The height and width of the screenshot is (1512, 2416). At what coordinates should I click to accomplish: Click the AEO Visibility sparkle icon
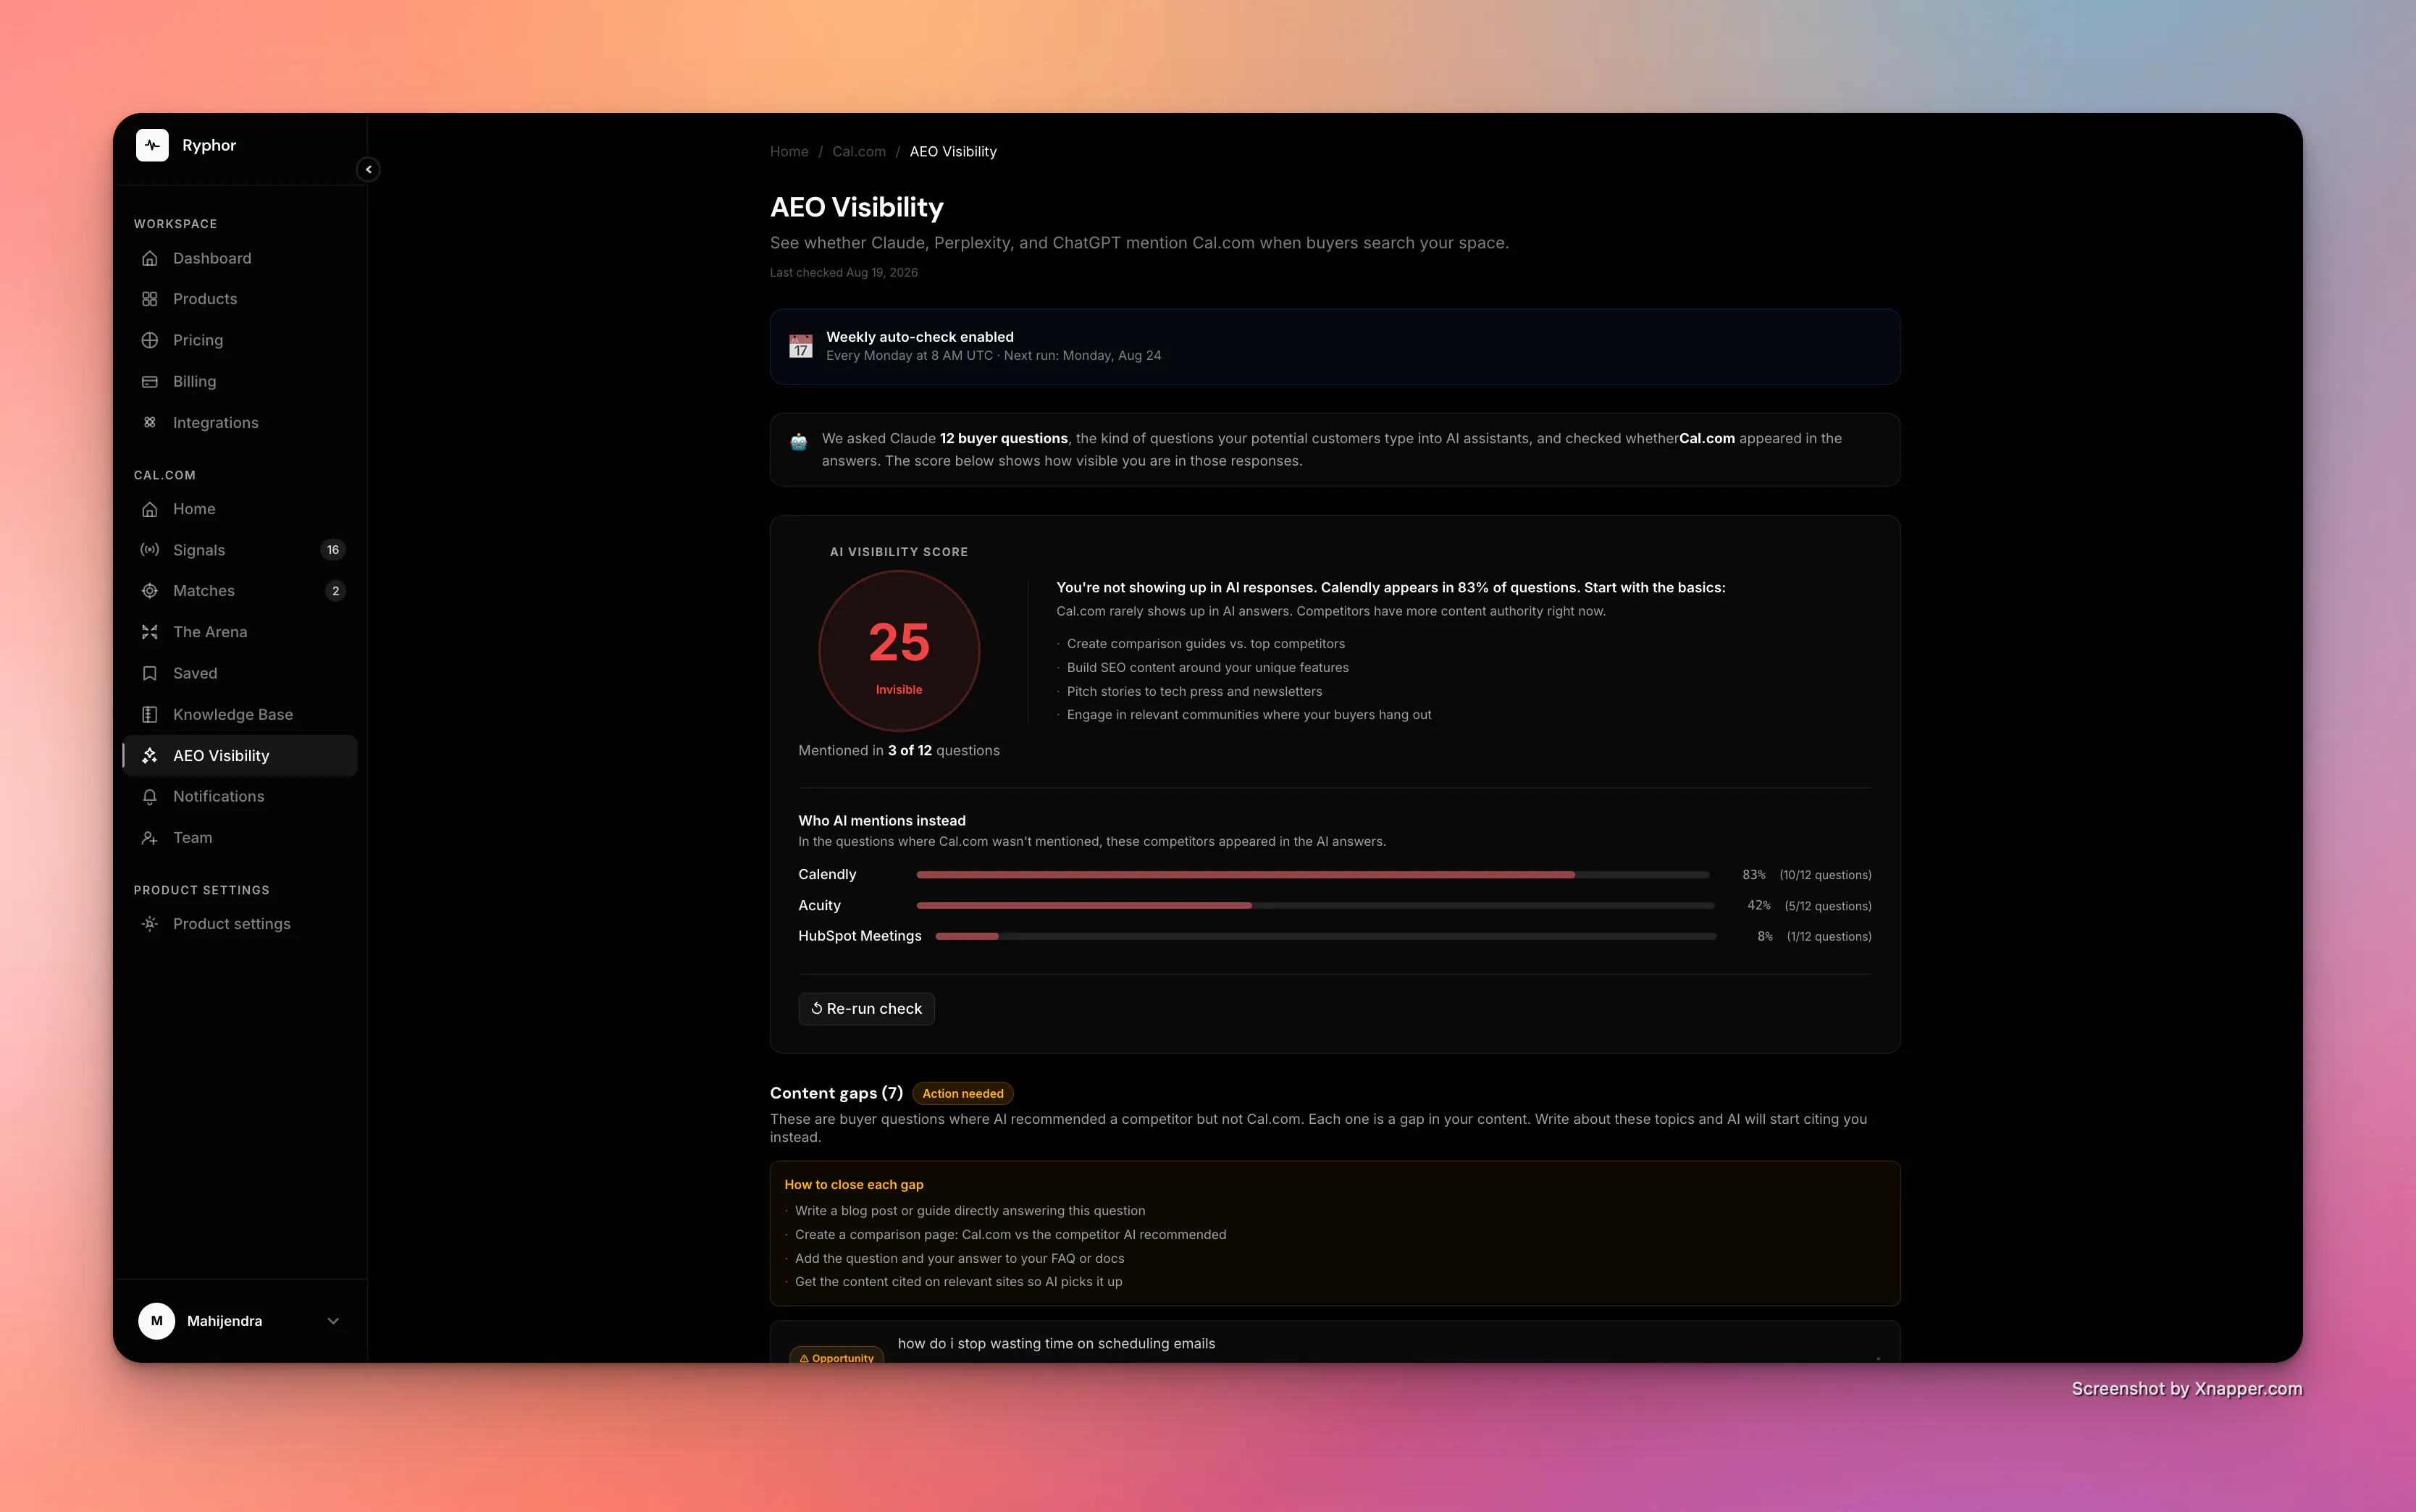pyautogui.click(x=150, y=756)
